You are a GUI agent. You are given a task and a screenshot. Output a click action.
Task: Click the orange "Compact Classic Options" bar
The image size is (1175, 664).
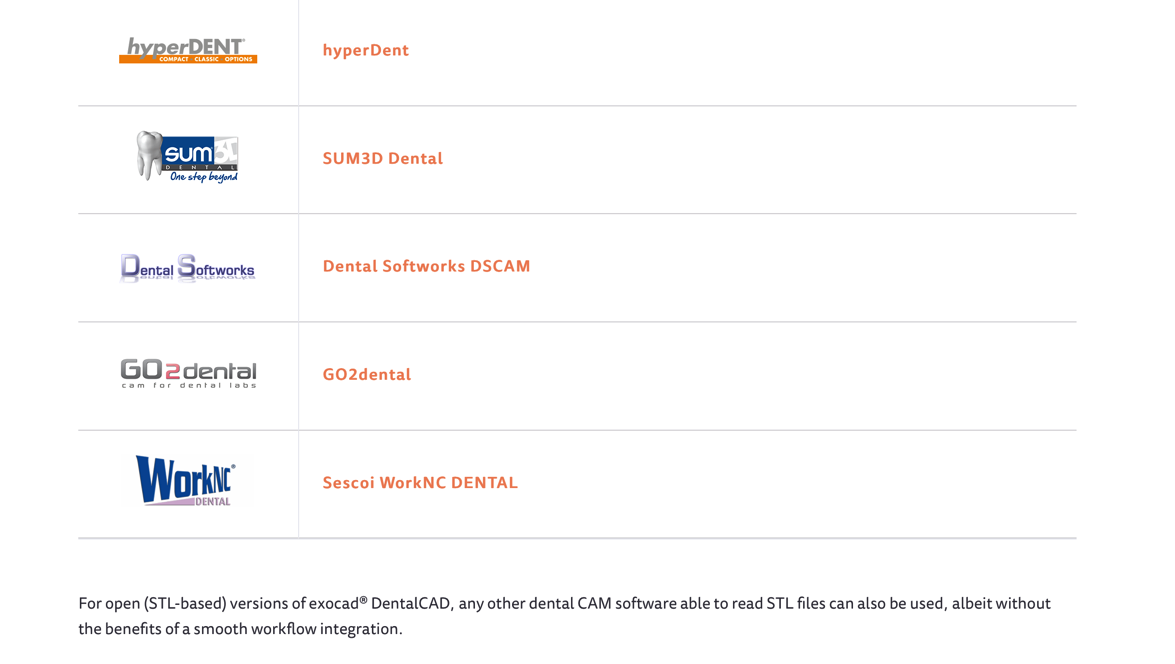[200, 59]
